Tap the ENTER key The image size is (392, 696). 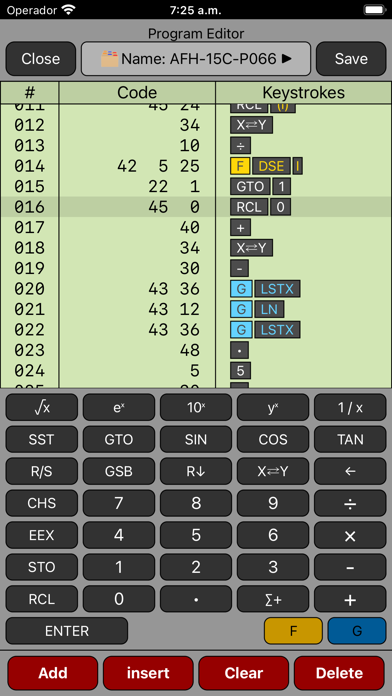(x=67, y=631)
